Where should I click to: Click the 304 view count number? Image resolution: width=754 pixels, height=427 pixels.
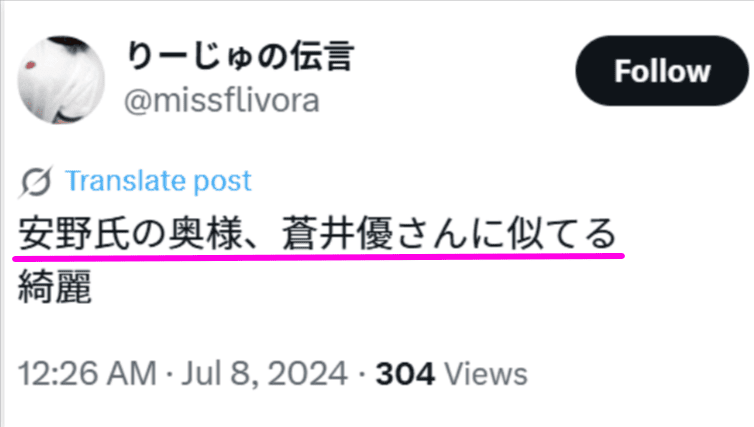click(x=405, y=374)
